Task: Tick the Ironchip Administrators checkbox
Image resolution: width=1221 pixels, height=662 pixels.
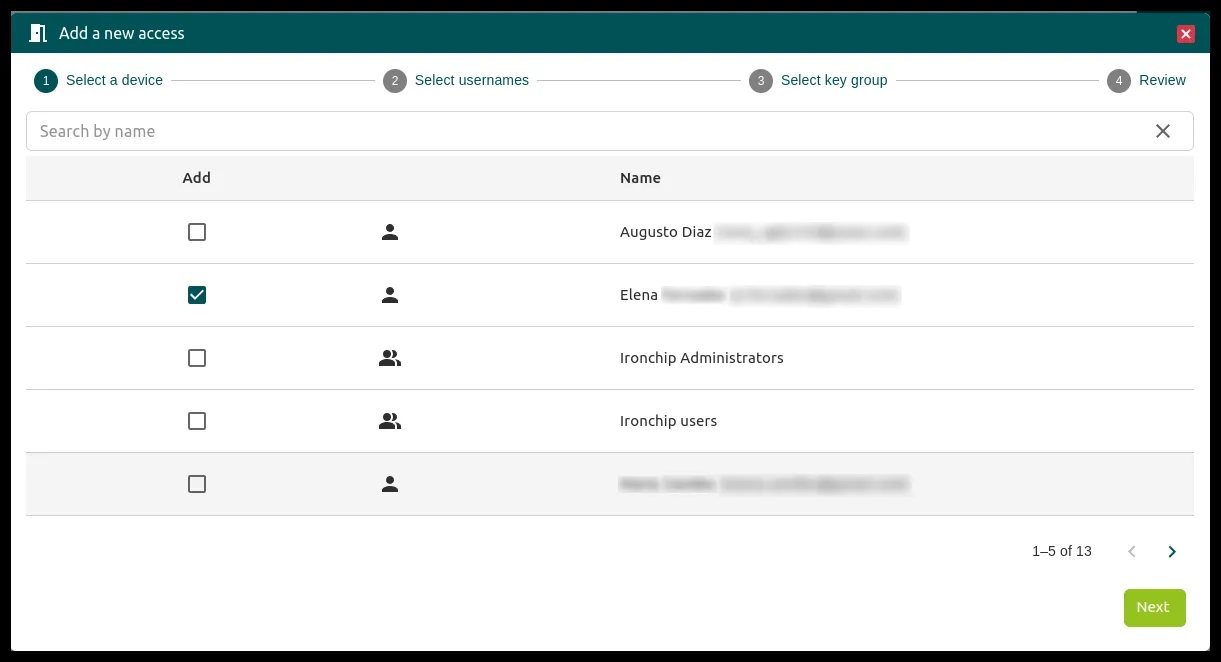Action: tap(197, 358)
